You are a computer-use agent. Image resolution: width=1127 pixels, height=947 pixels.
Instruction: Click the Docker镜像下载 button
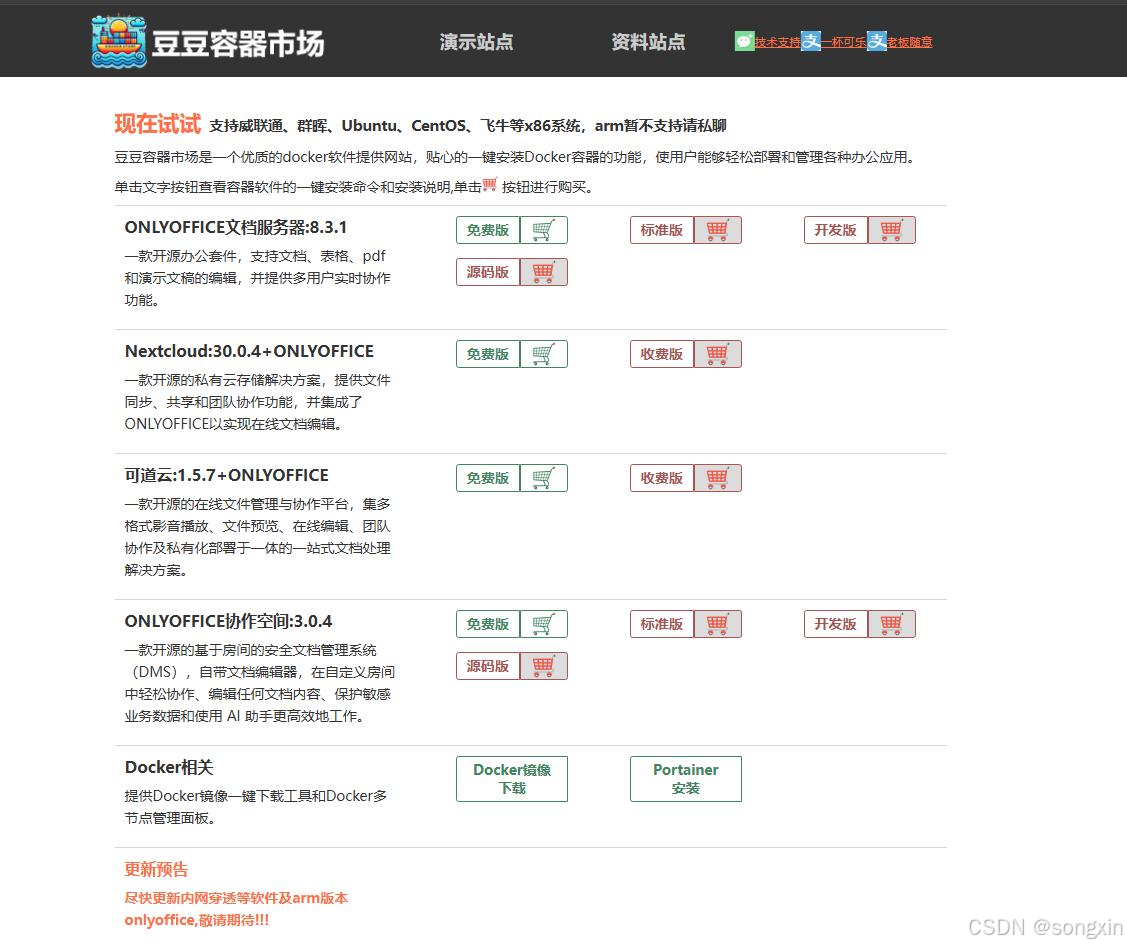(512, 779)
